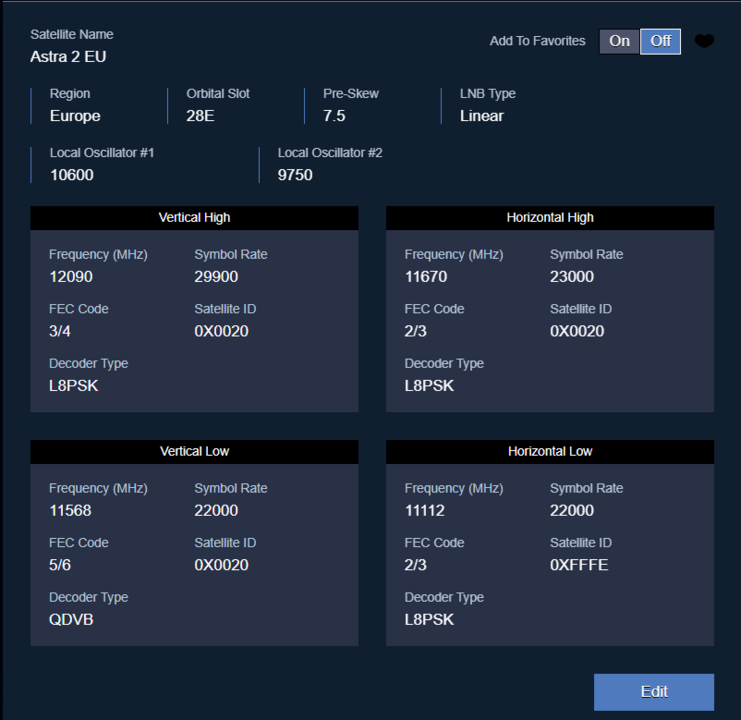Image resolution: width=741 pixels, height=720 pixels.
Task: Click the LNB Type value Linear
Action: (481, 116)
